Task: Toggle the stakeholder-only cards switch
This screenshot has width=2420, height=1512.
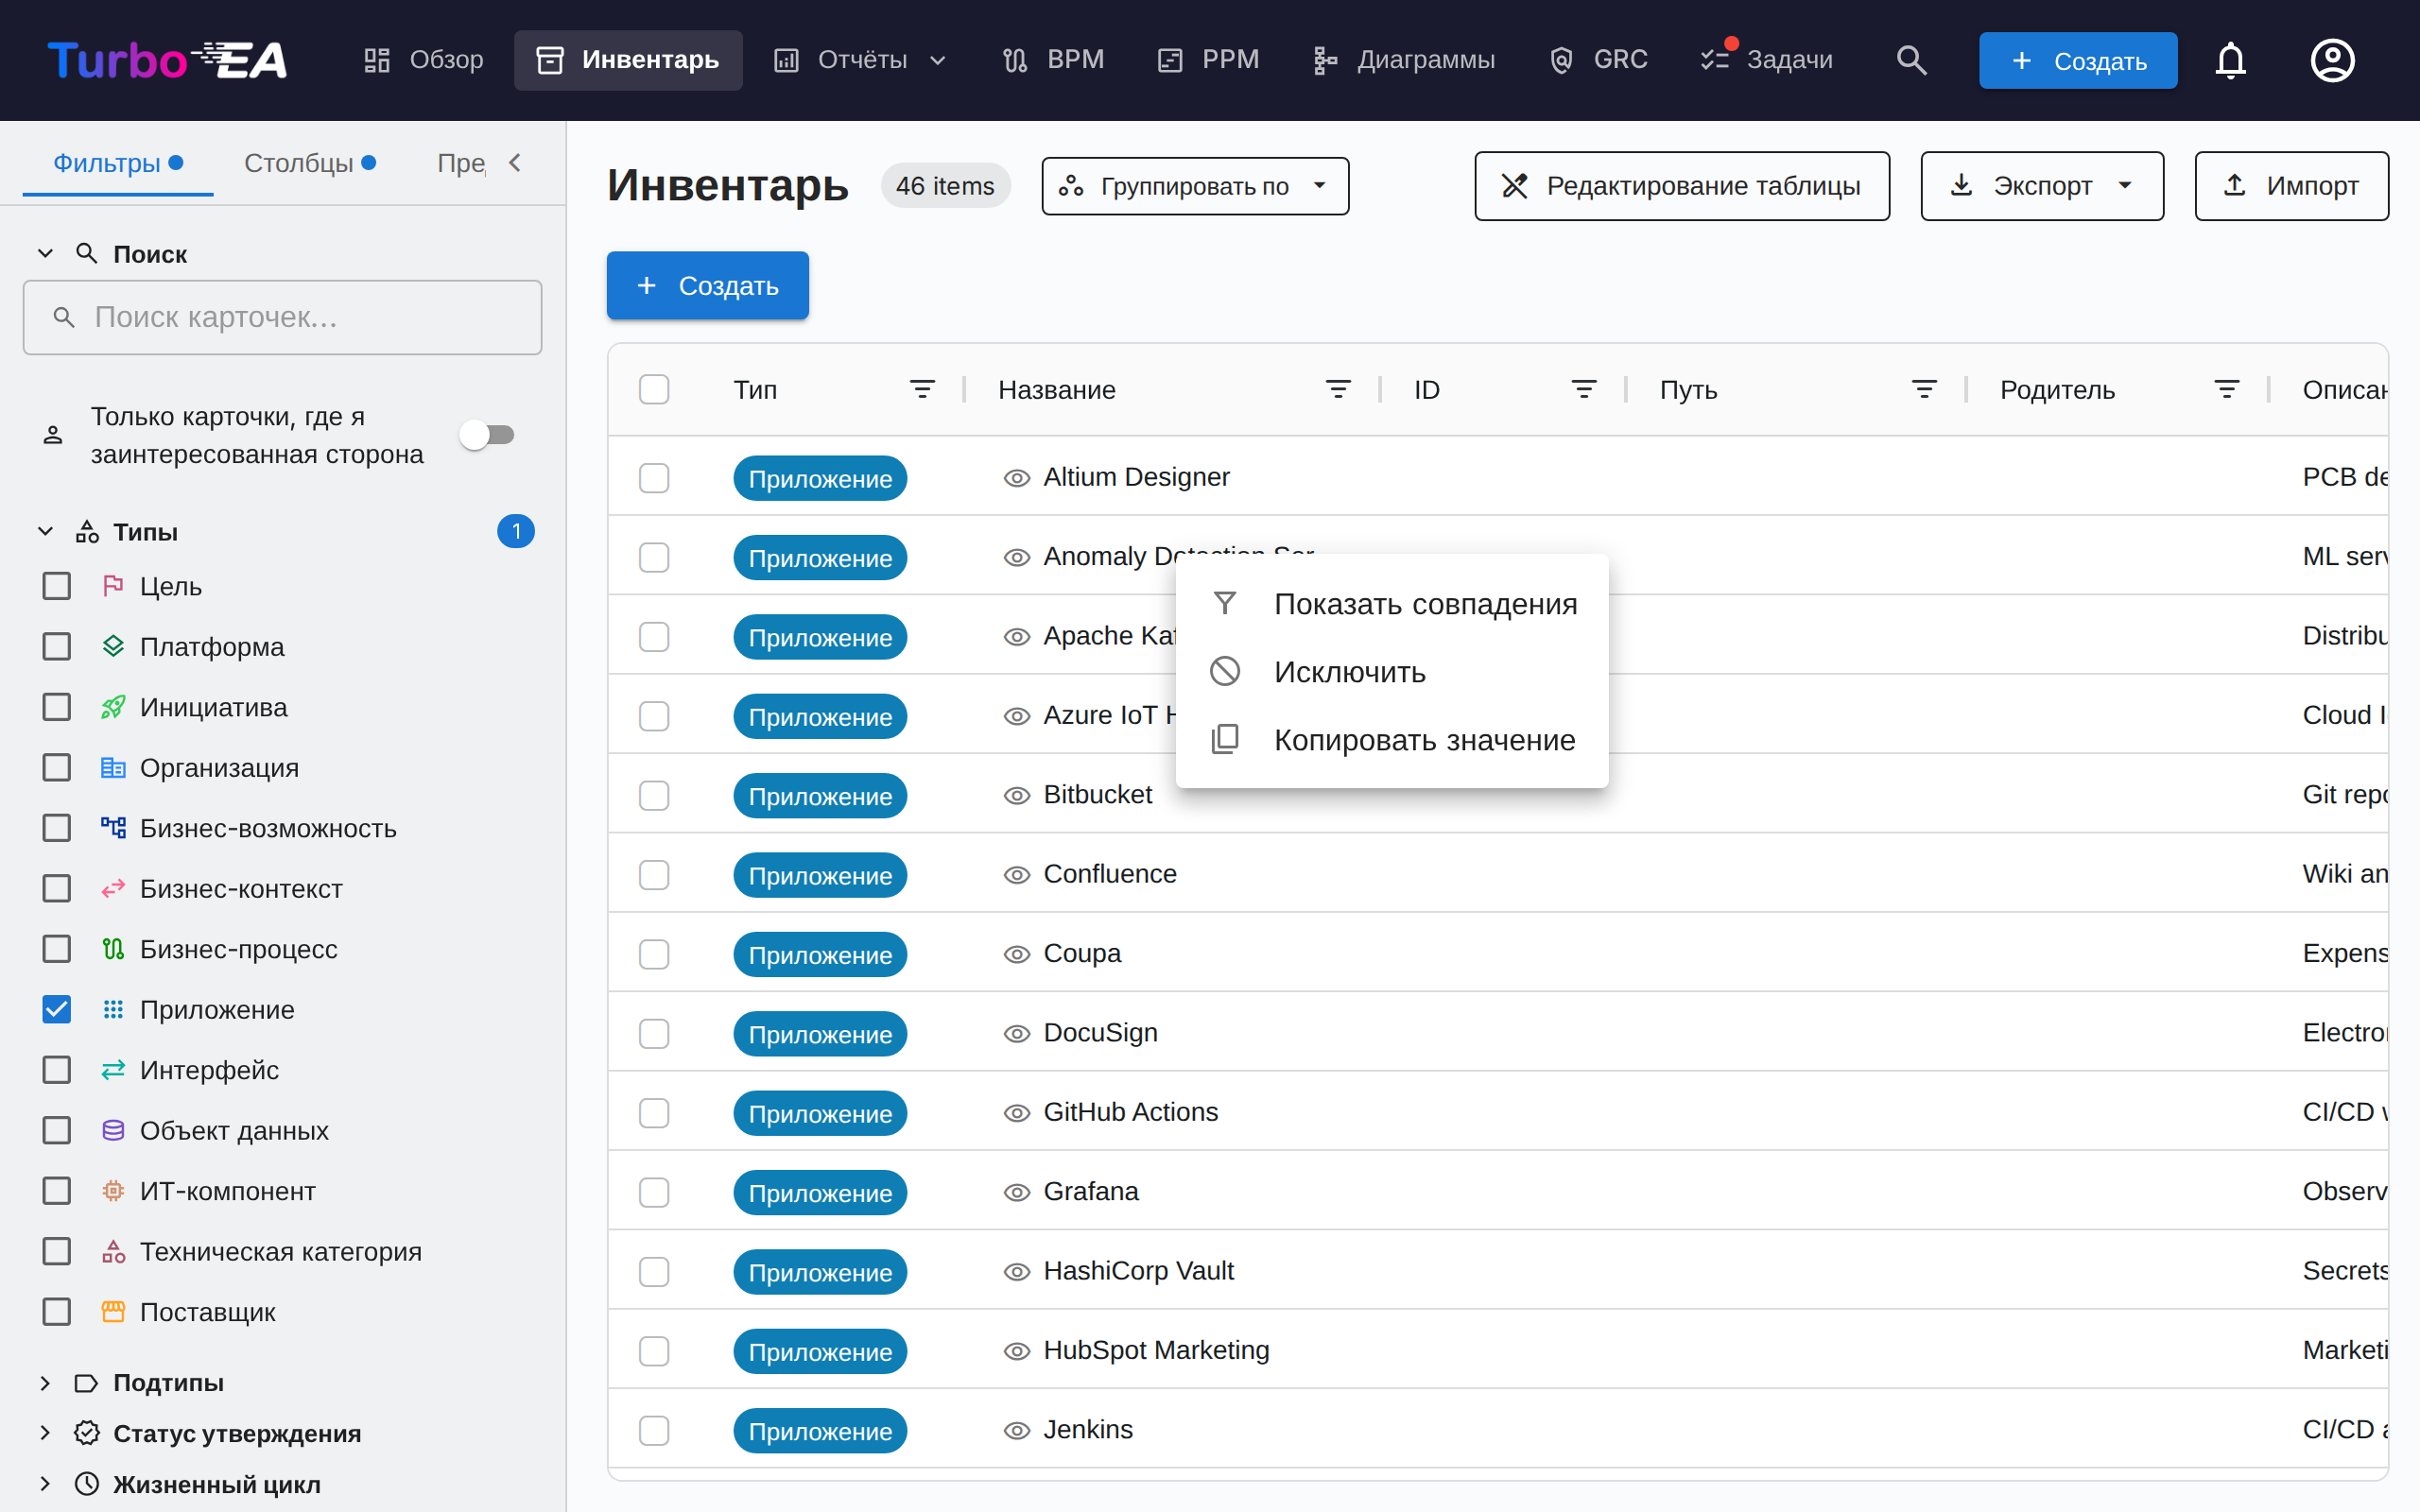Action: click(x=487, y=435)
